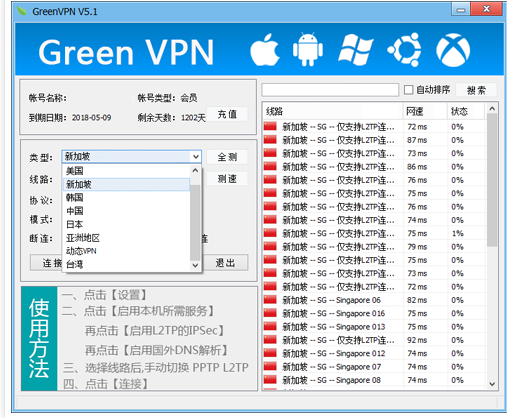Screen dimensions: 507x418
Task: Select 韩国 from the dropdown list
Action: click(x=127, y=198)
